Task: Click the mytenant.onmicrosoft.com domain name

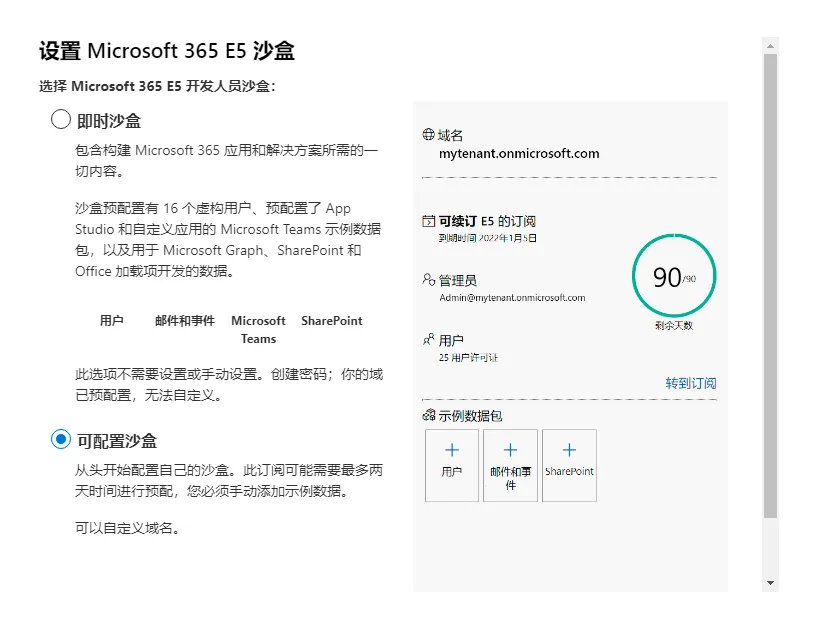Action: click(x=519, y=154)
